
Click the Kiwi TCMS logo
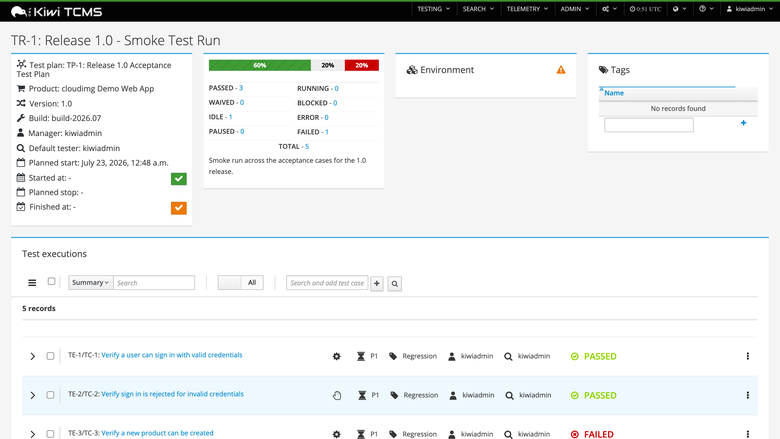[x=56, y=11]
